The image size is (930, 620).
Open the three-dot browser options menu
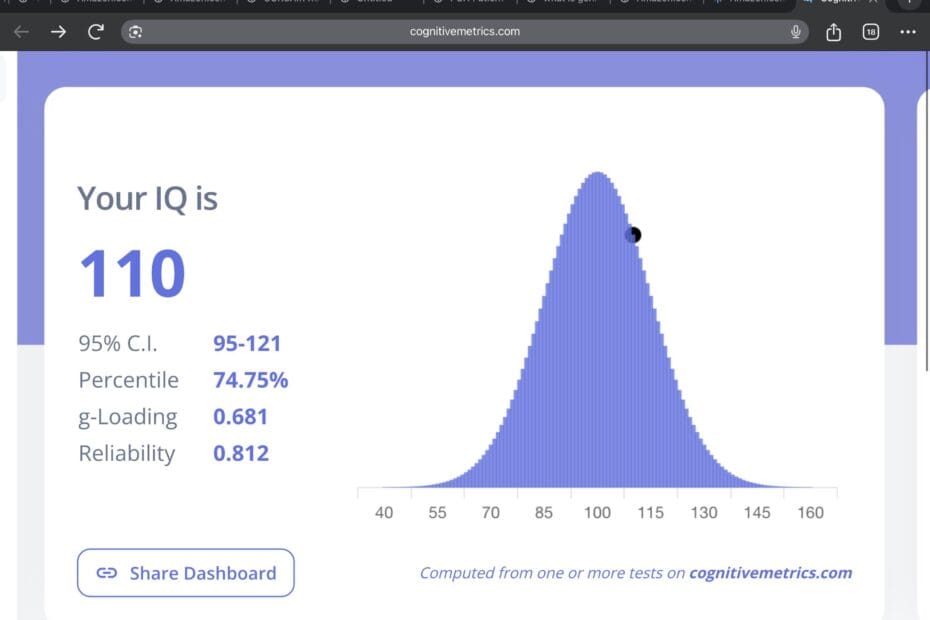pyautogui.click(x=908, y=31)
